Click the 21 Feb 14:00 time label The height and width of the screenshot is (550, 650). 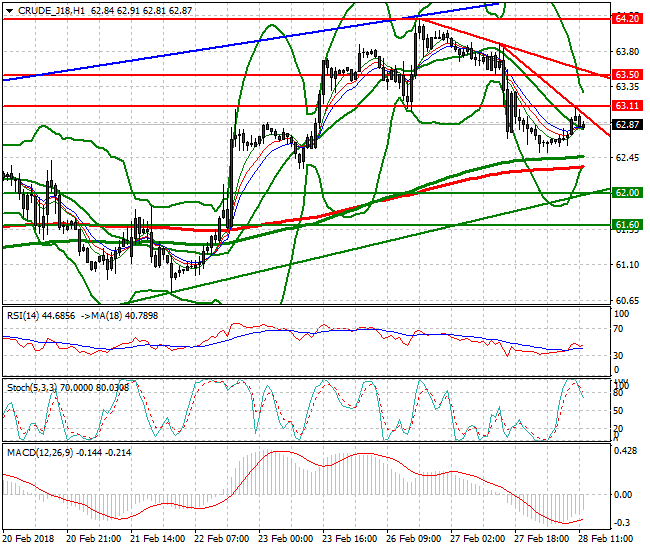click(158, 539)
